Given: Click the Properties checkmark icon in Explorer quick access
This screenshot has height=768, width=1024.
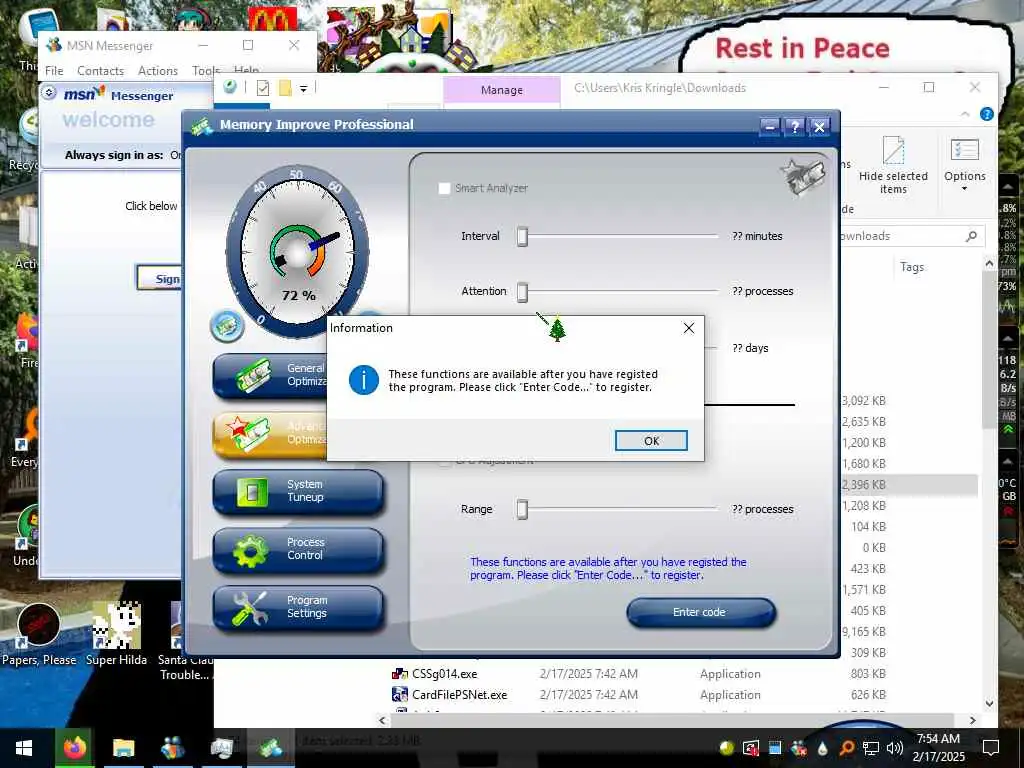Looking at the screenshot, I should click(263, 88).
